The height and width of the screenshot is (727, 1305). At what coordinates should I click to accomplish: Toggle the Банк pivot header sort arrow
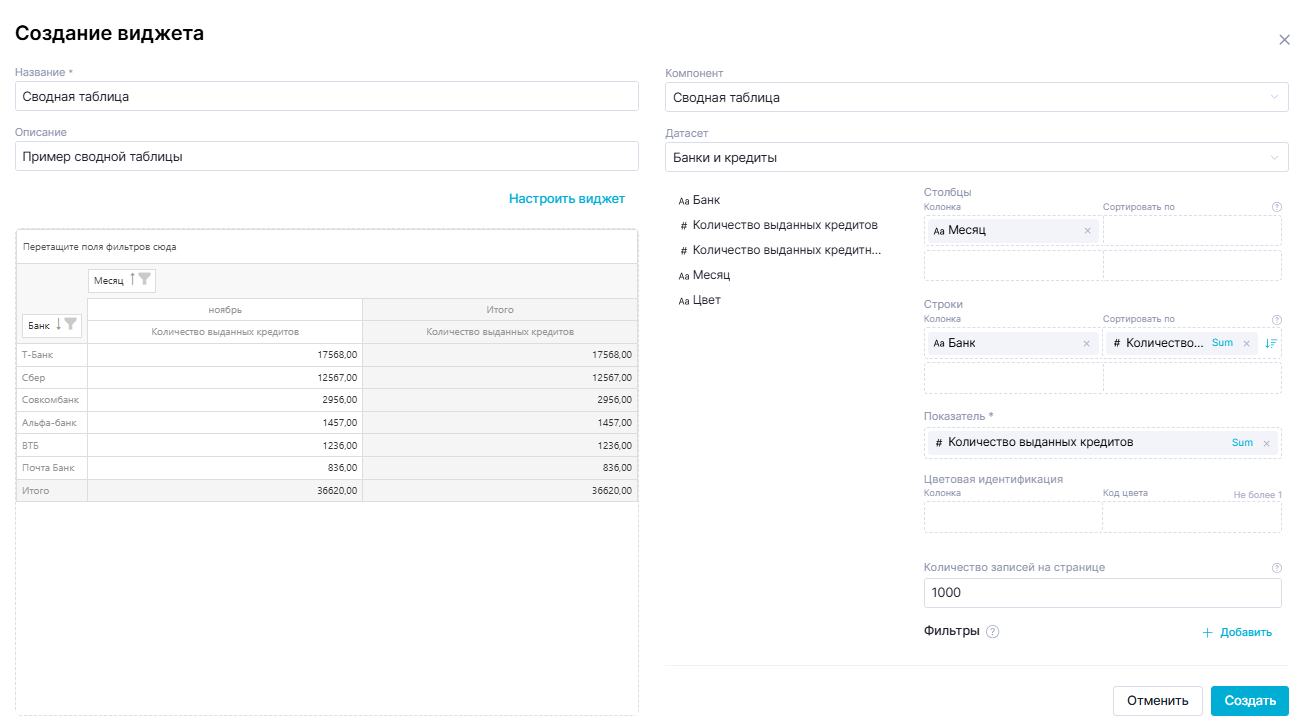tap(59, 325)
